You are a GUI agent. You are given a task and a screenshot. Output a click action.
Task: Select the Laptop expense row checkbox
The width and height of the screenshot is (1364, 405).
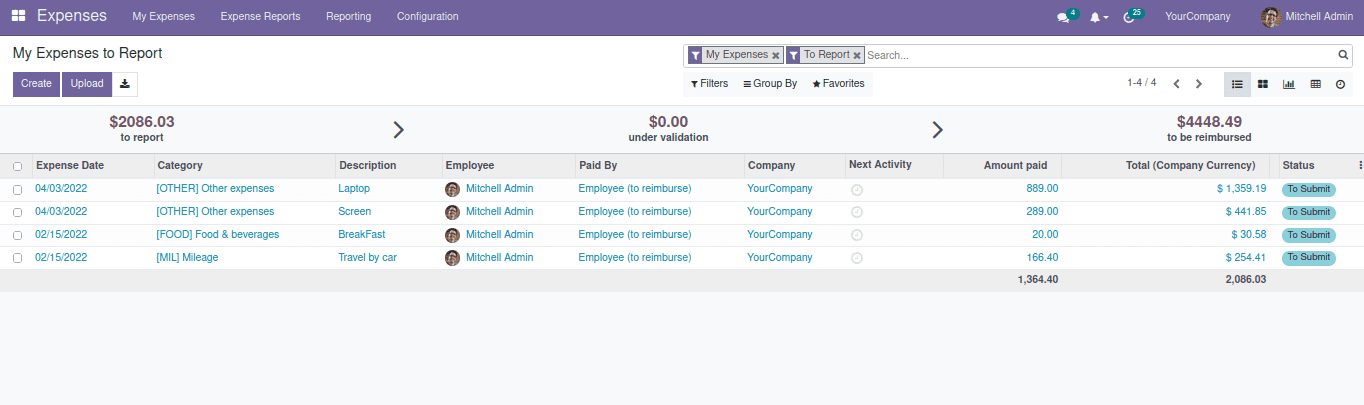[17, 189]
